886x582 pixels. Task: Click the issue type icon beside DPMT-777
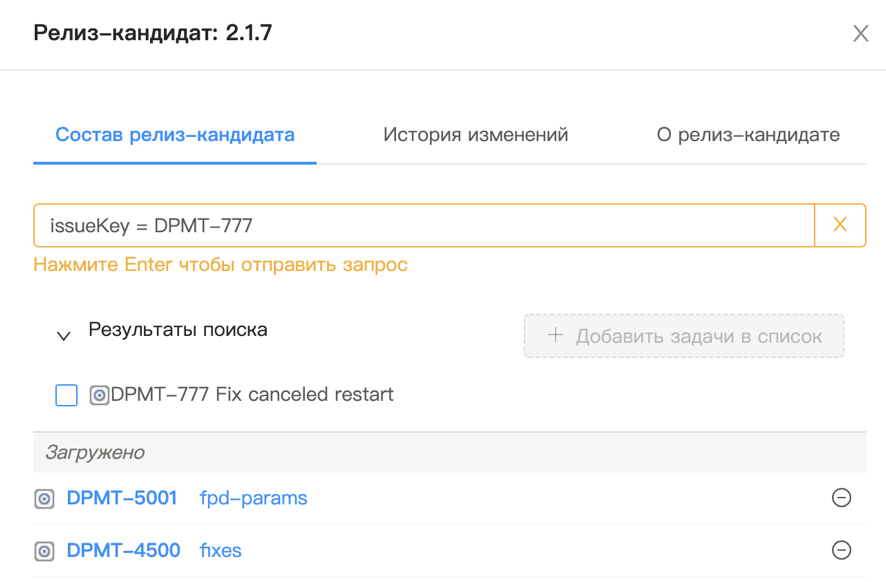[99, 395]
